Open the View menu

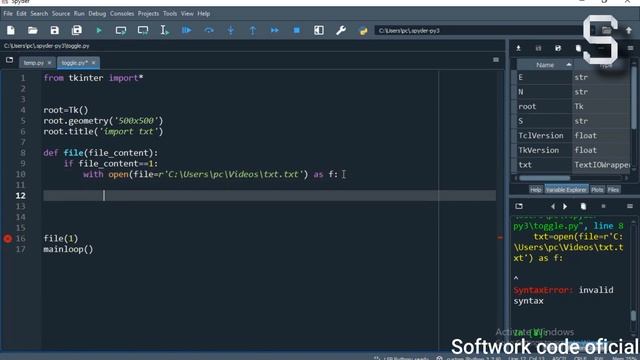click(187, 13)
